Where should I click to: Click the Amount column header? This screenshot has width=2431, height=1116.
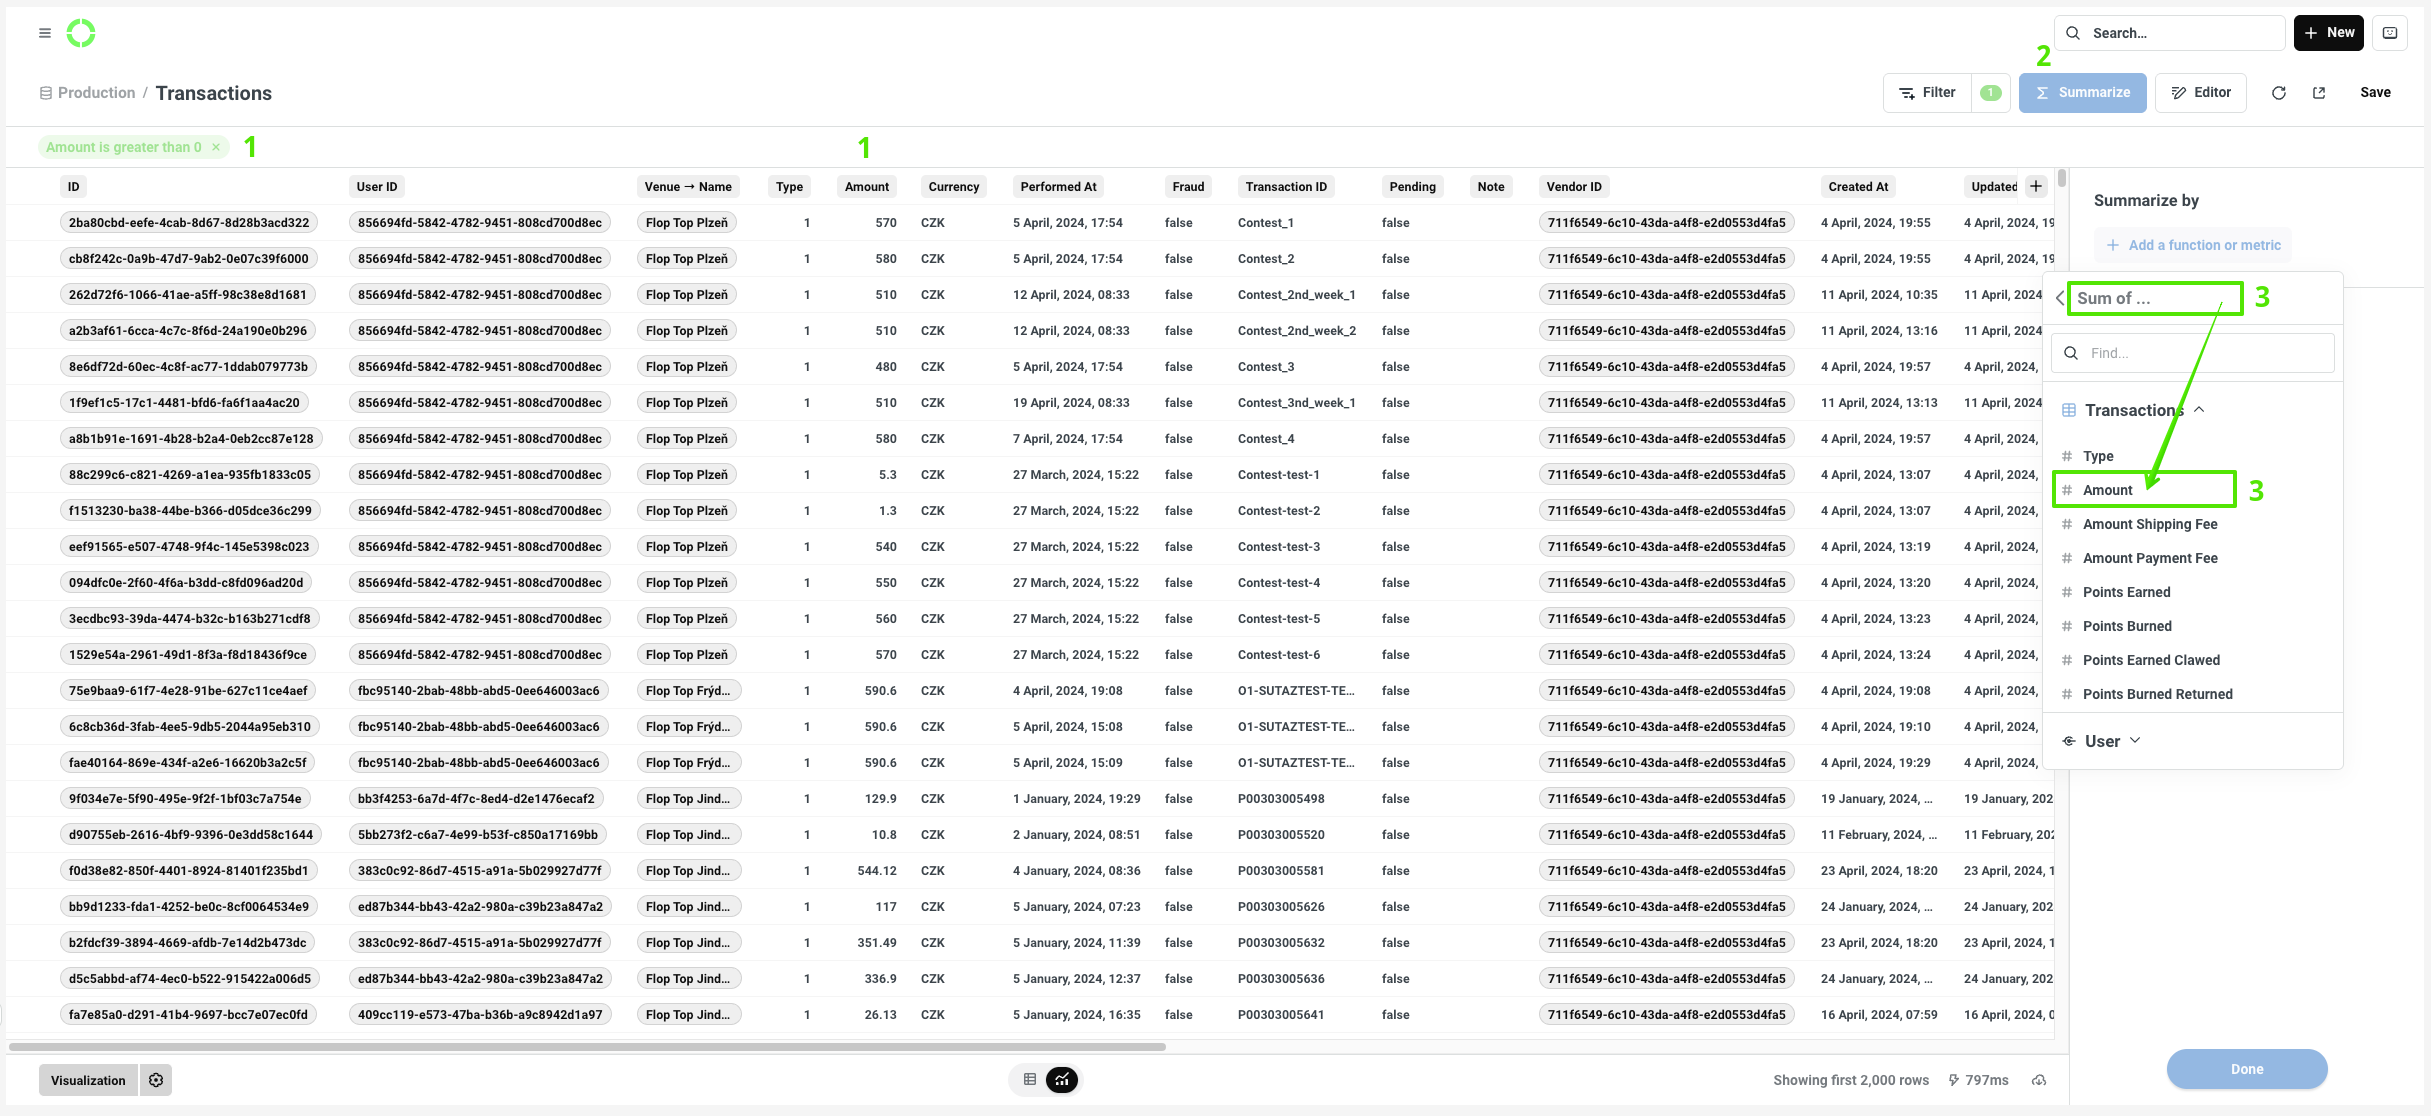point(866,186)
